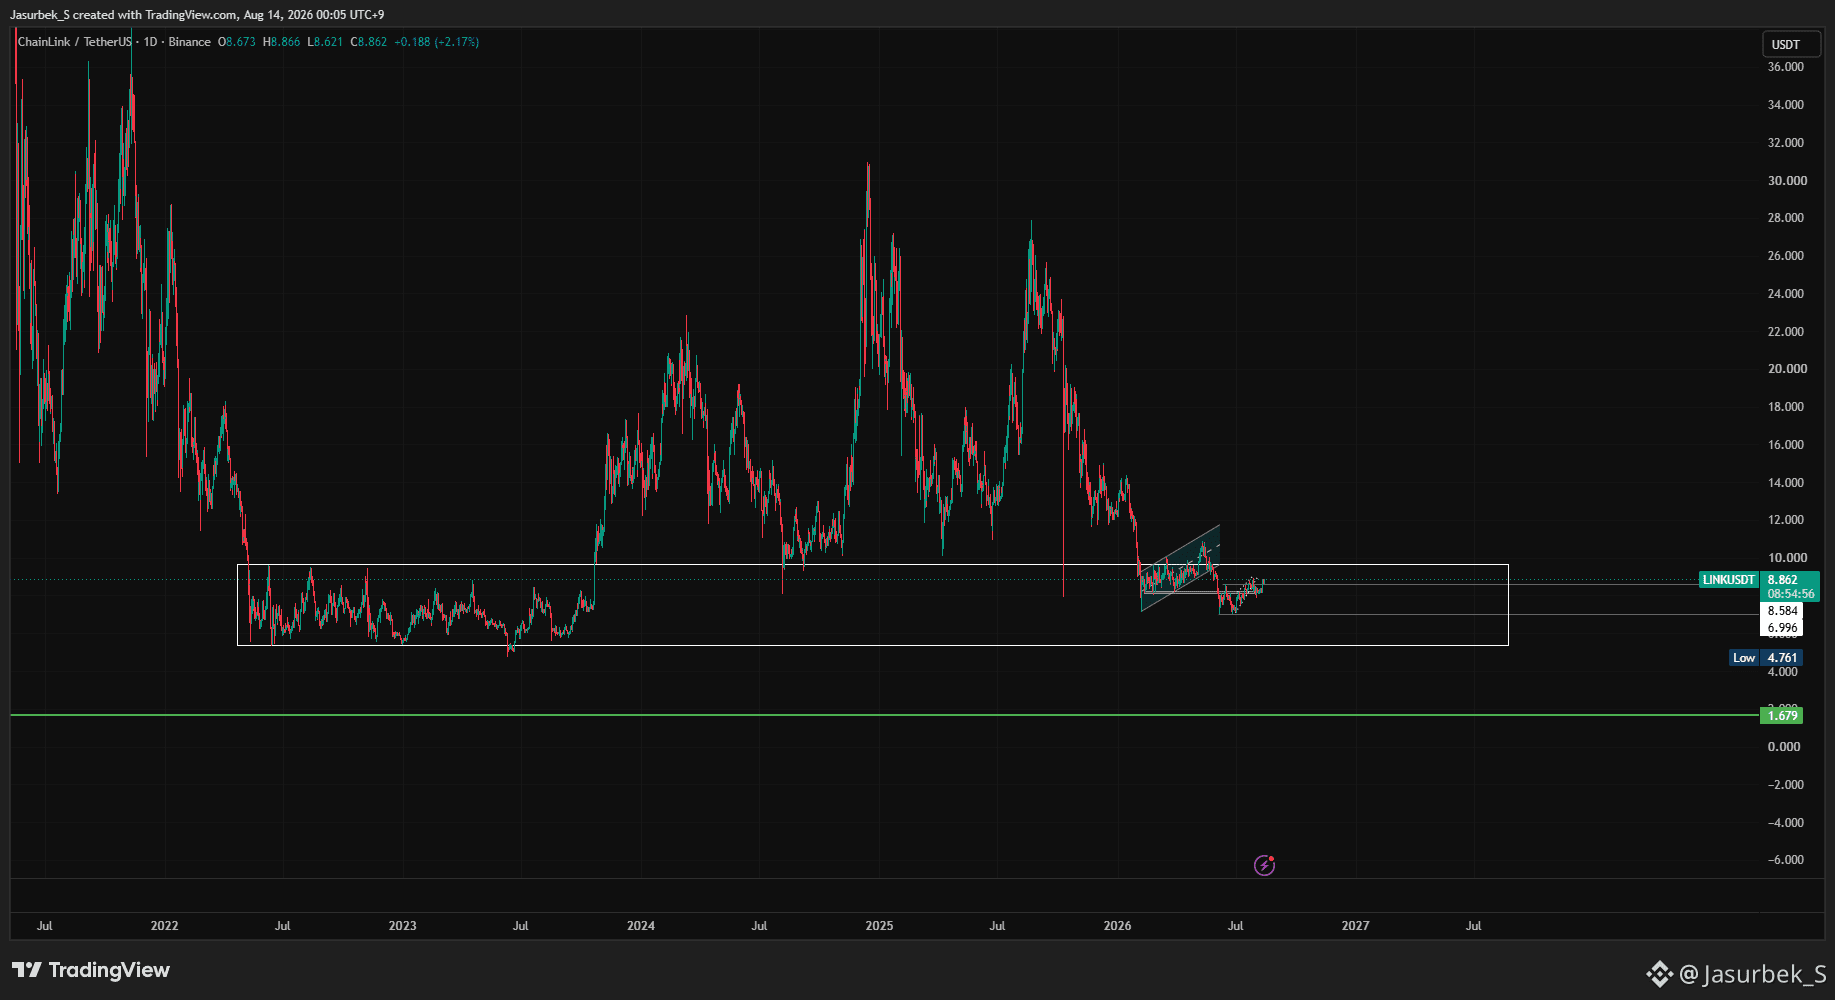Click the LINKUSDT price line label
Image resolution: width=1835 pixels, height=1000 pixels.
point(1729,580)
